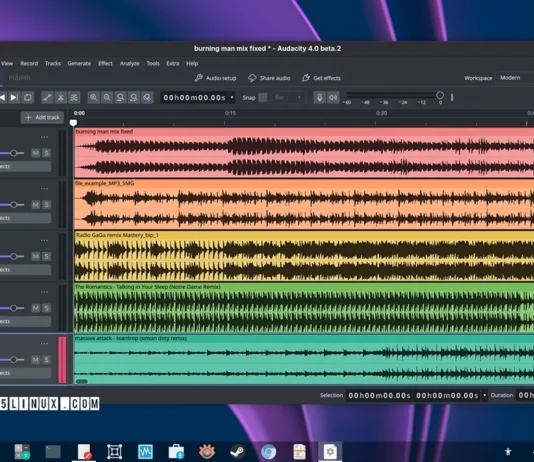
Task: Launch Steam from the taskbar
Action: 237,452
